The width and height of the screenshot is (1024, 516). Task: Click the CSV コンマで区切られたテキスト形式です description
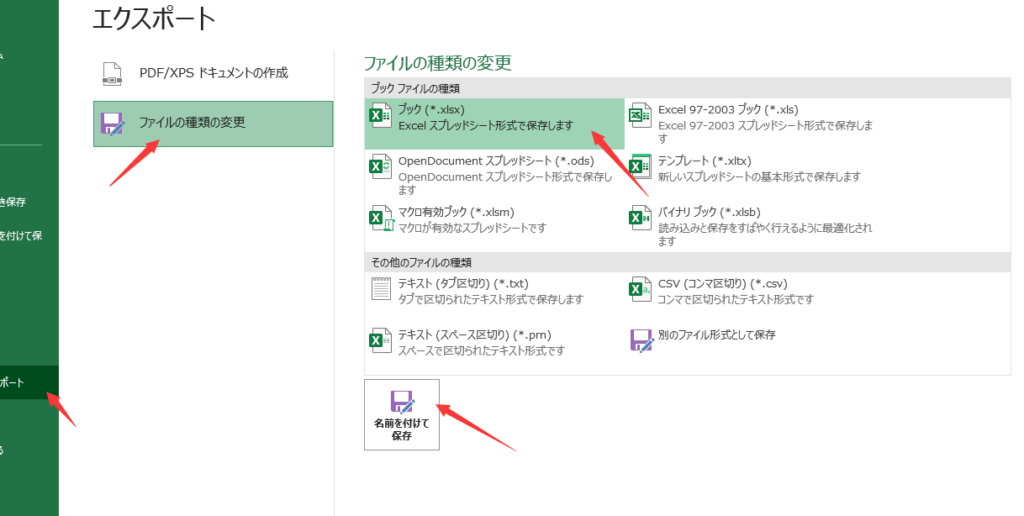click(x=735, y=299)
